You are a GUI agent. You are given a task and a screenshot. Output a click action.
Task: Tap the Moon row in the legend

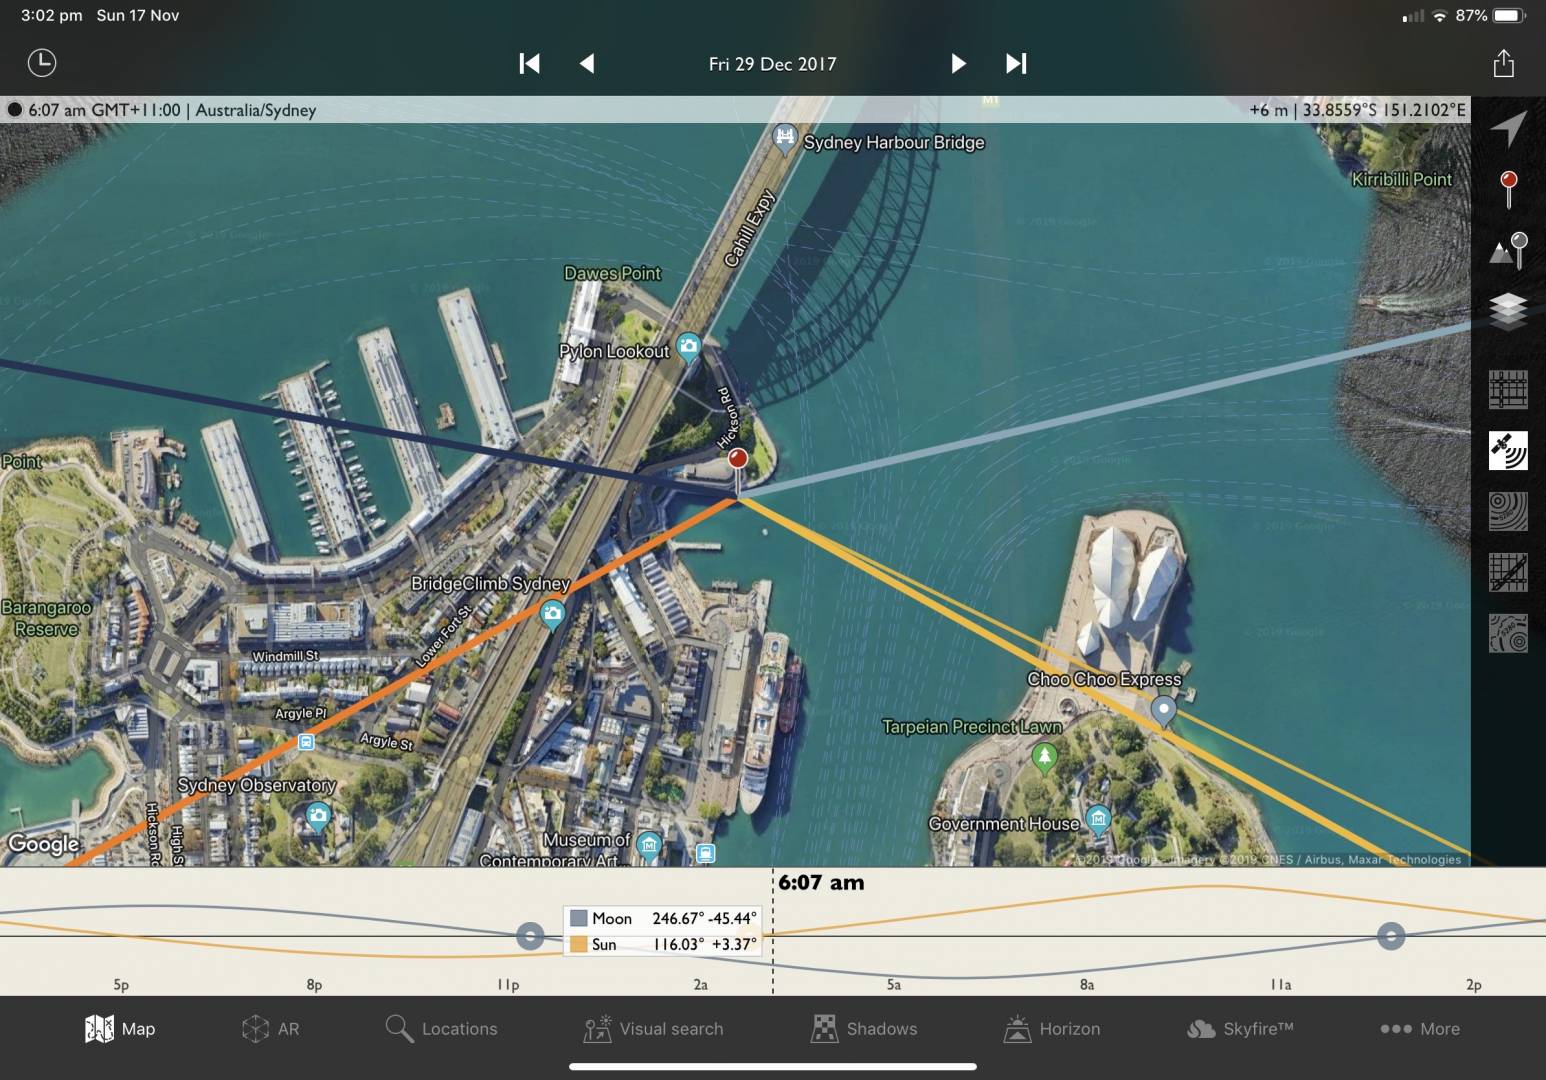663,918
